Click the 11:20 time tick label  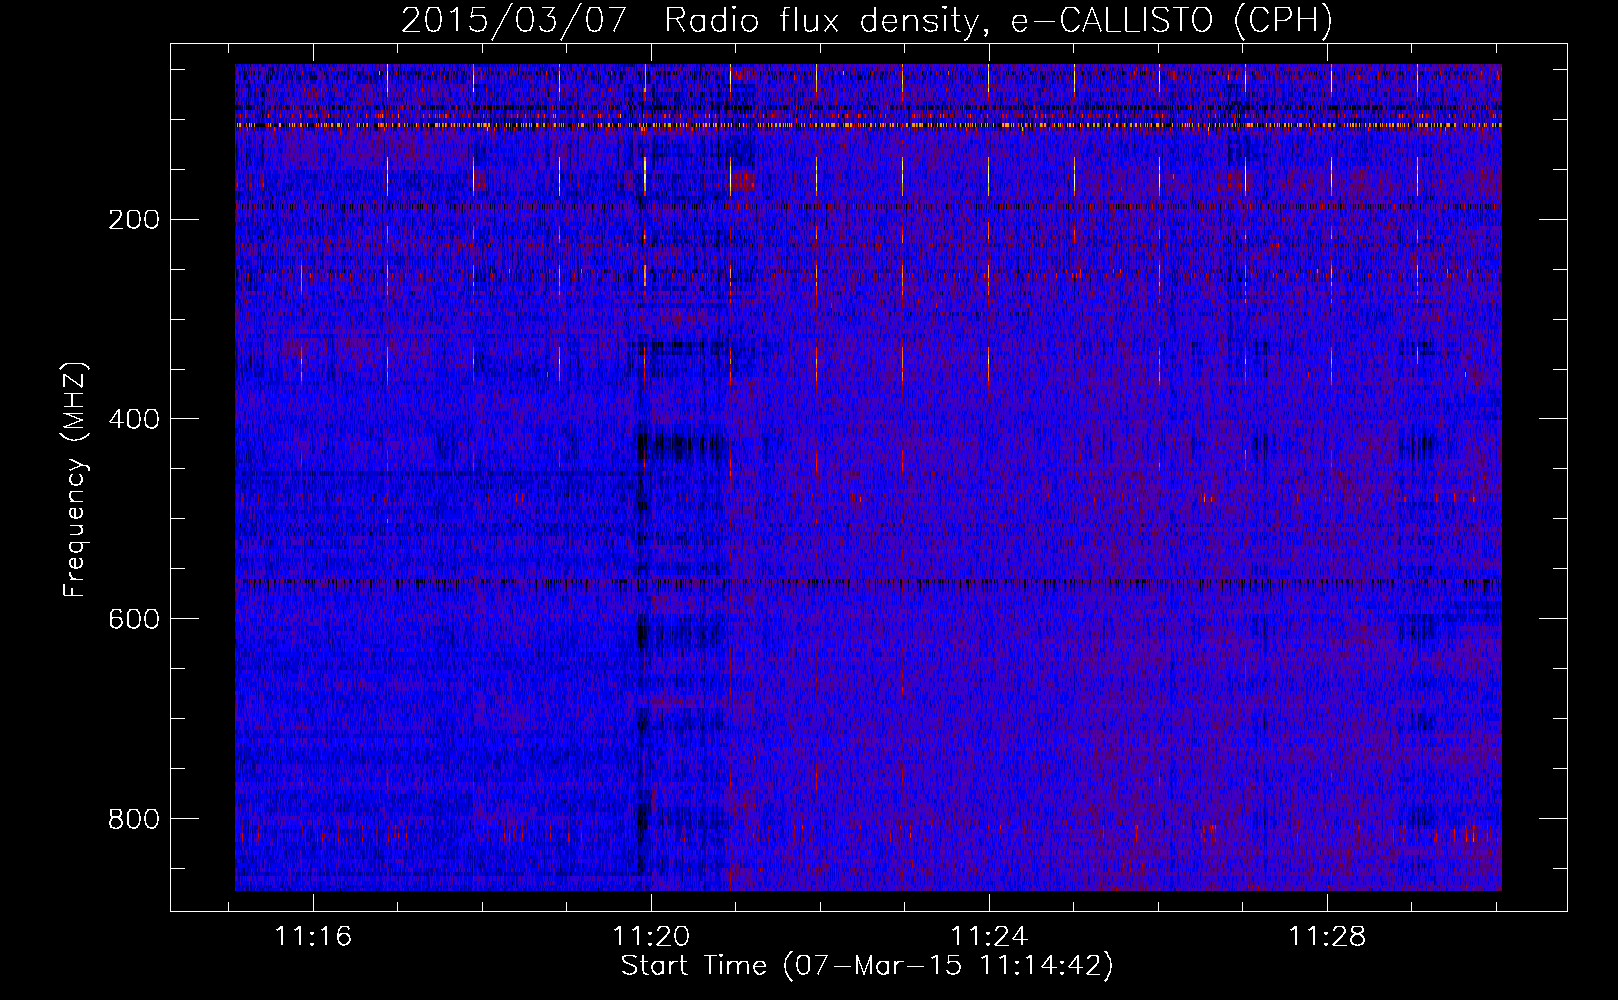[652, 937]
